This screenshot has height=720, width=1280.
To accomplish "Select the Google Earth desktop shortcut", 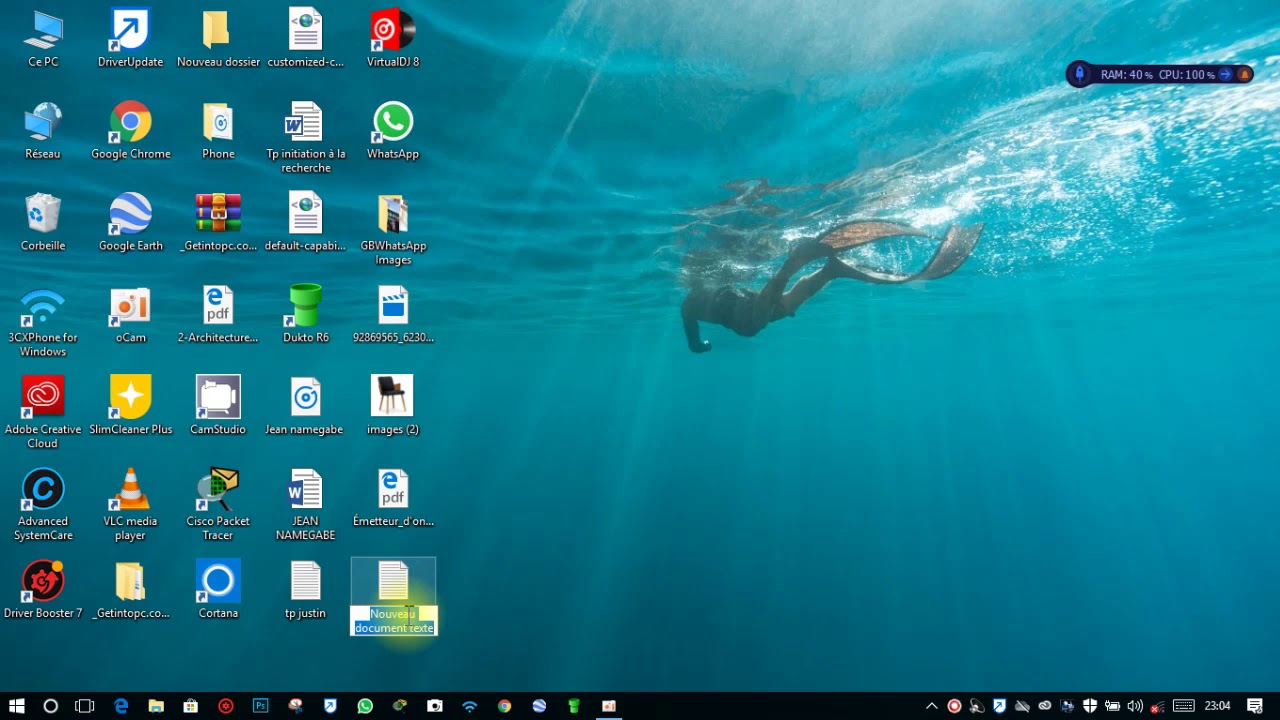I will [x=131, y=223].
